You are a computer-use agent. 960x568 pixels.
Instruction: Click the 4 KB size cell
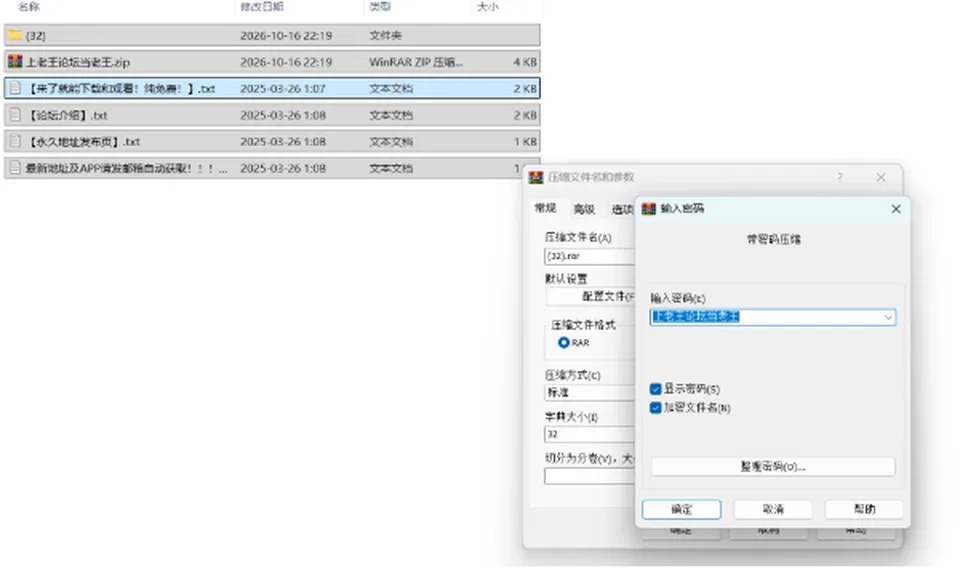pos(525,62)
